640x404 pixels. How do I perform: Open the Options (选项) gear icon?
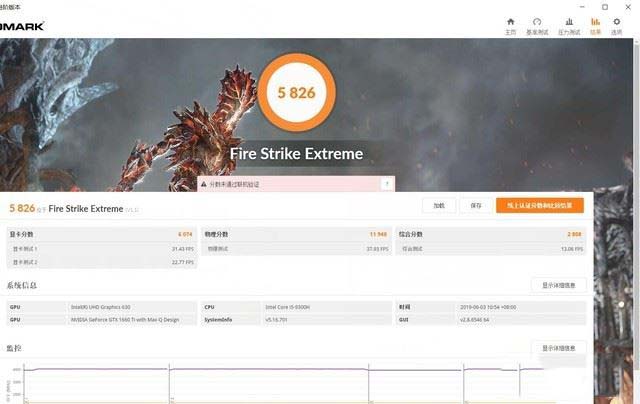point(616,22)
